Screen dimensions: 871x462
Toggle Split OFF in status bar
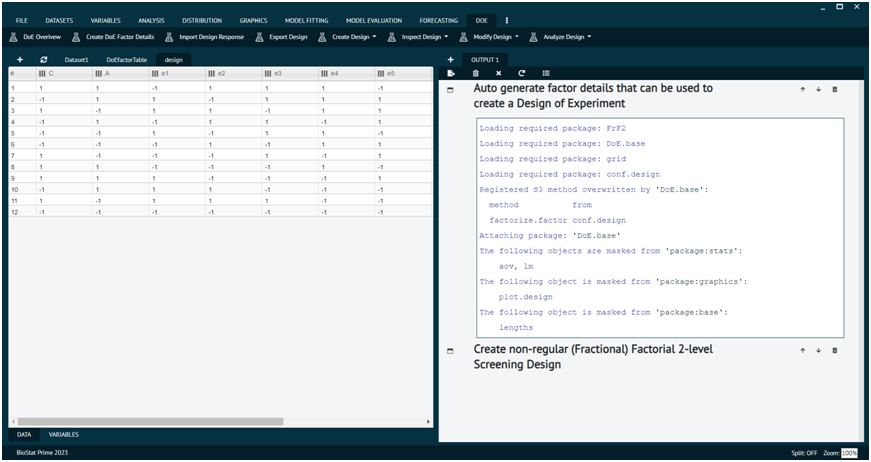804,453
